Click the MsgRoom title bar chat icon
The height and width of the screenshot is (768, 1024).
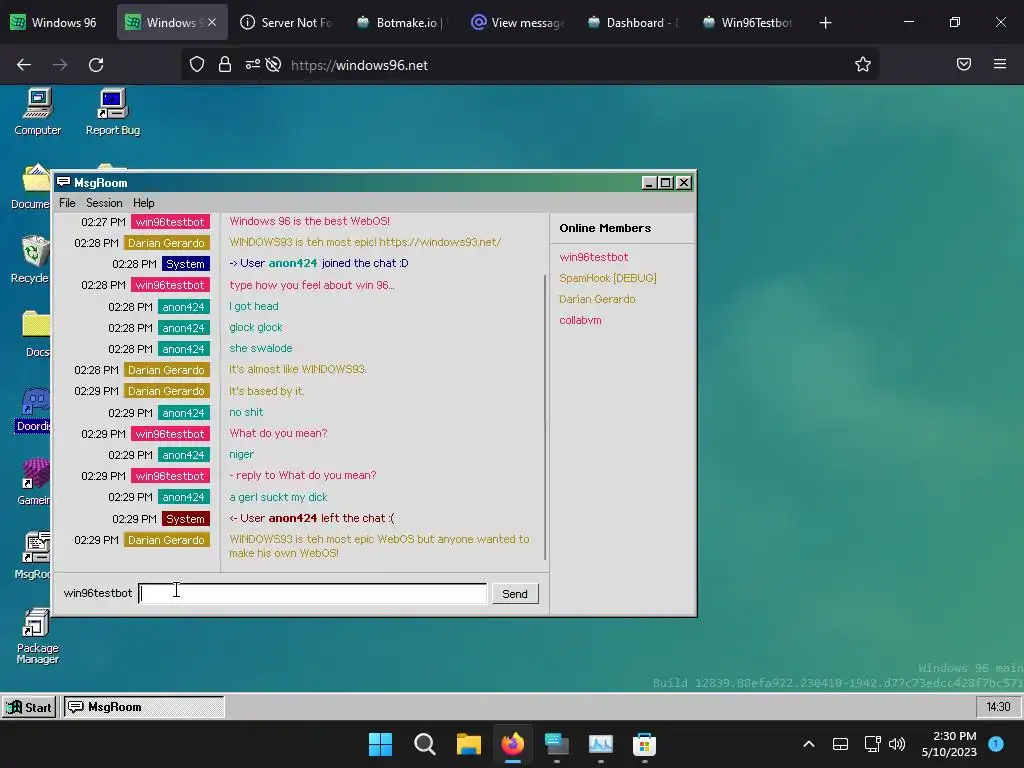pos(63,182)
